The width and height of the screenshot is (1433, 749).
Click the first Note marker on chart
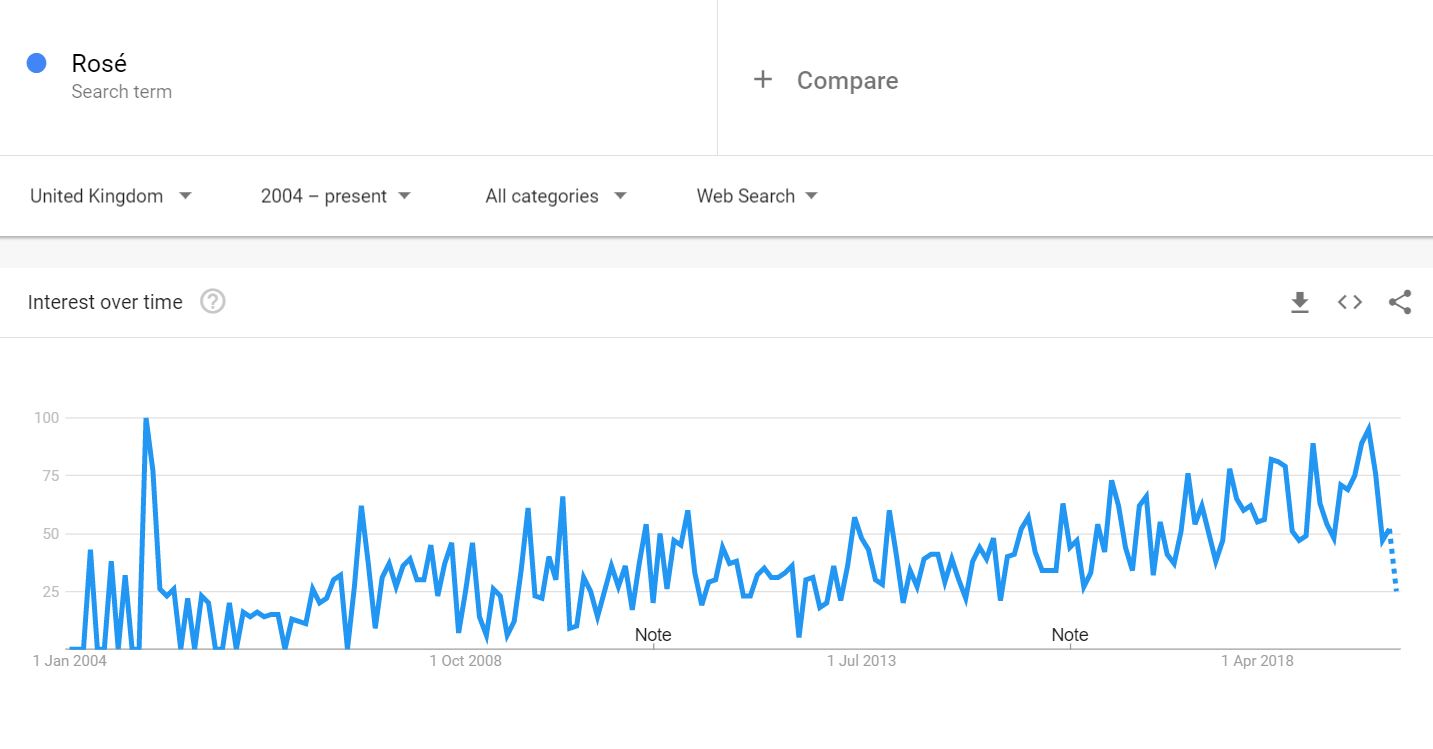pos(653,635)
